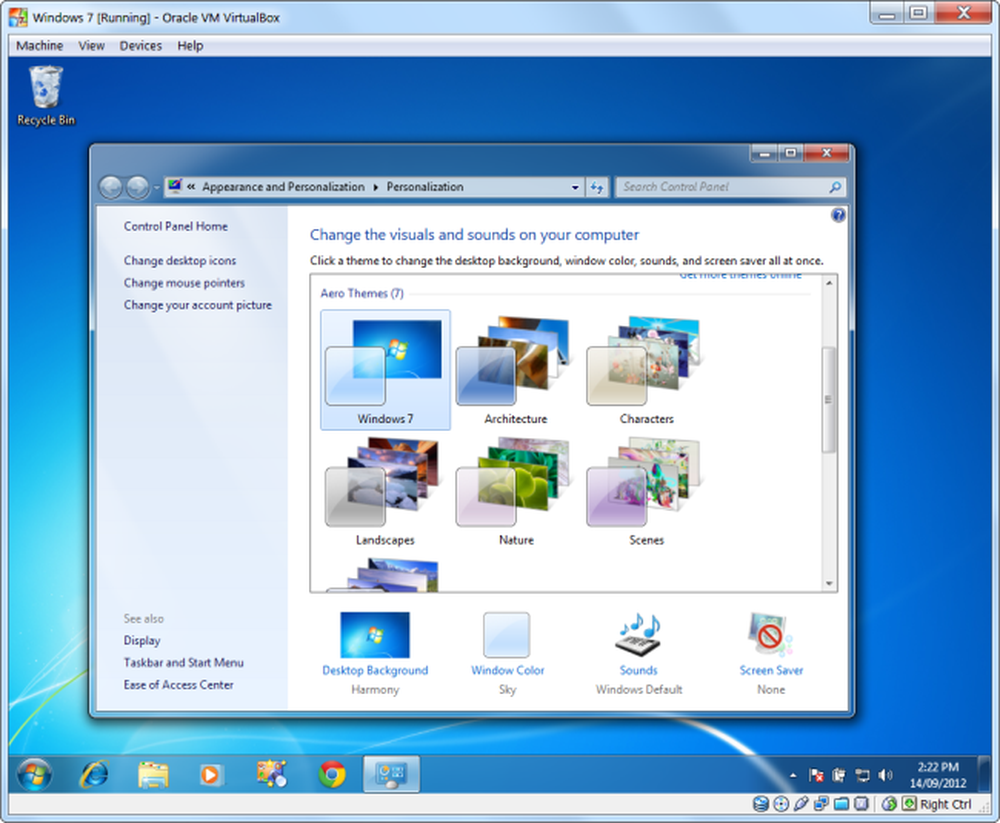Click VirtualBox shared folders status icon
Viewport: 1000px width, 823px height.
pos(841,804)
